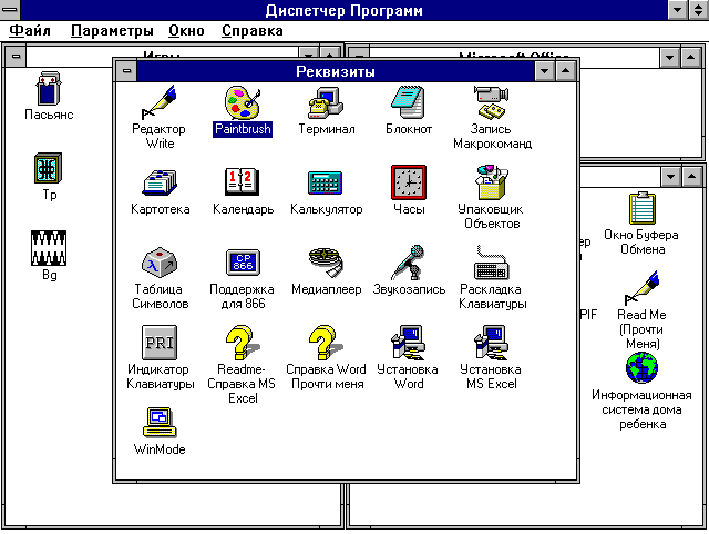
Task: Open the Справка menu
Action: 252,31
